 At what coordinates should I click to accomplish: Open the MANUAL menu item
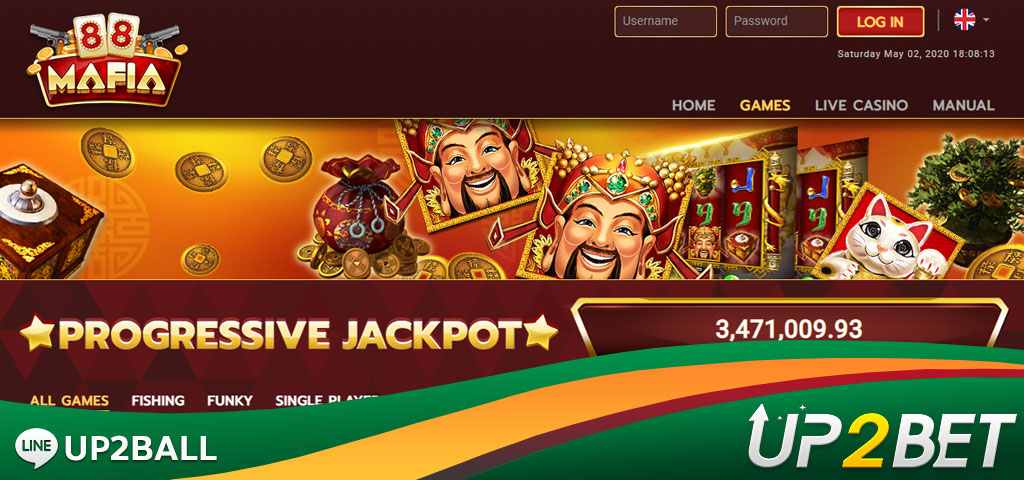963,105
